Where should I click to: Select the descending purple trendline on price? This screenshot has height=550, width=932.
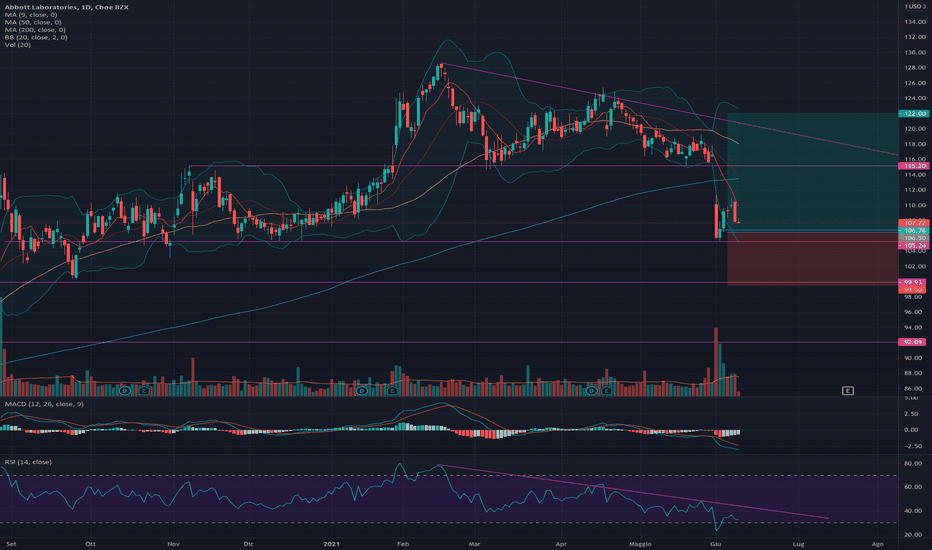pyautogui.click(x=670, y=109)
